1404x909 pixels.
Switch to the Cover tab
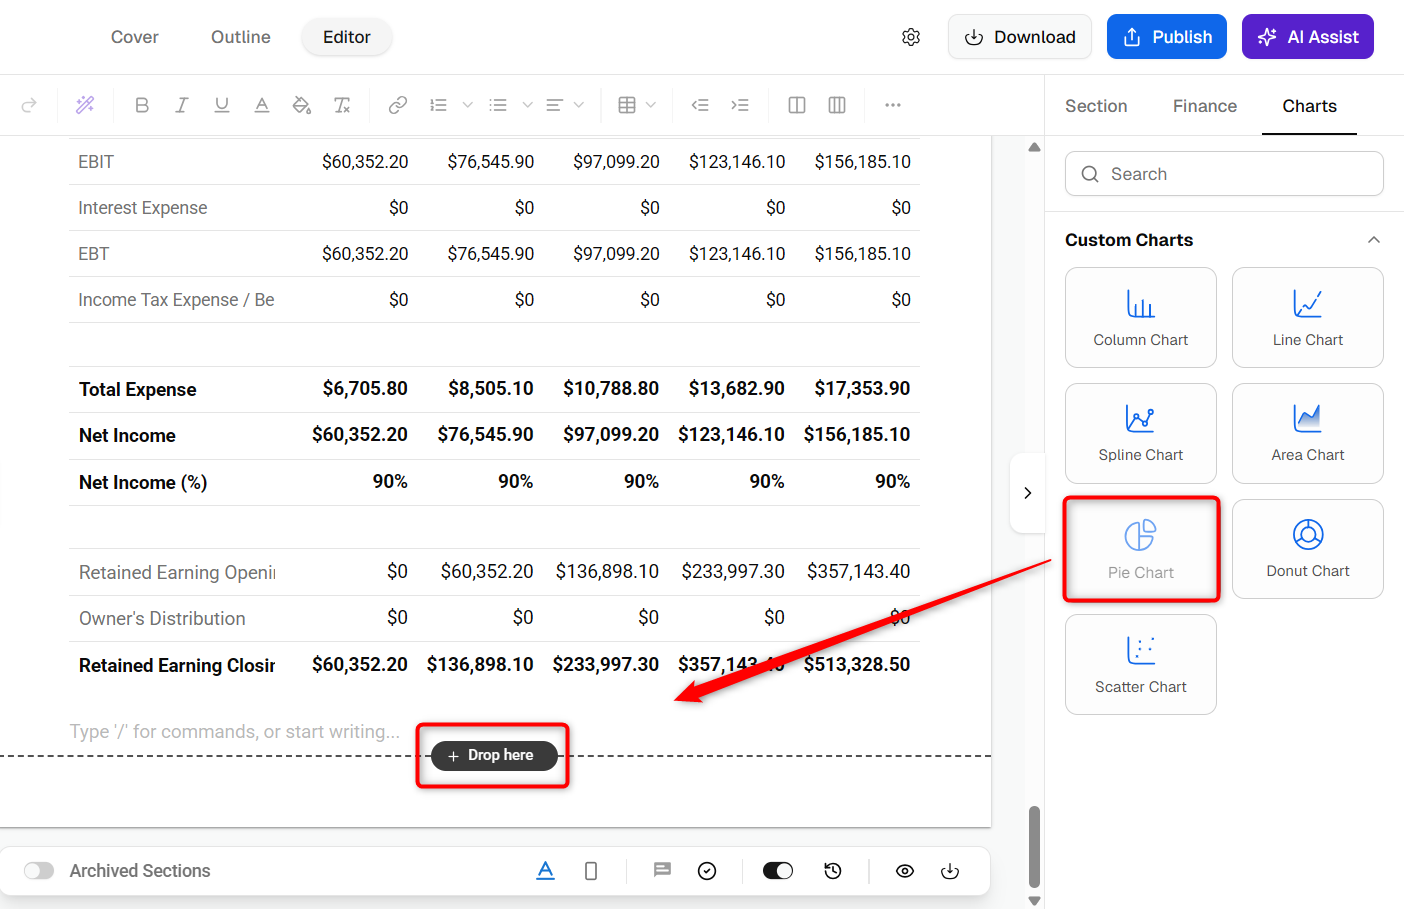(135, 37)
